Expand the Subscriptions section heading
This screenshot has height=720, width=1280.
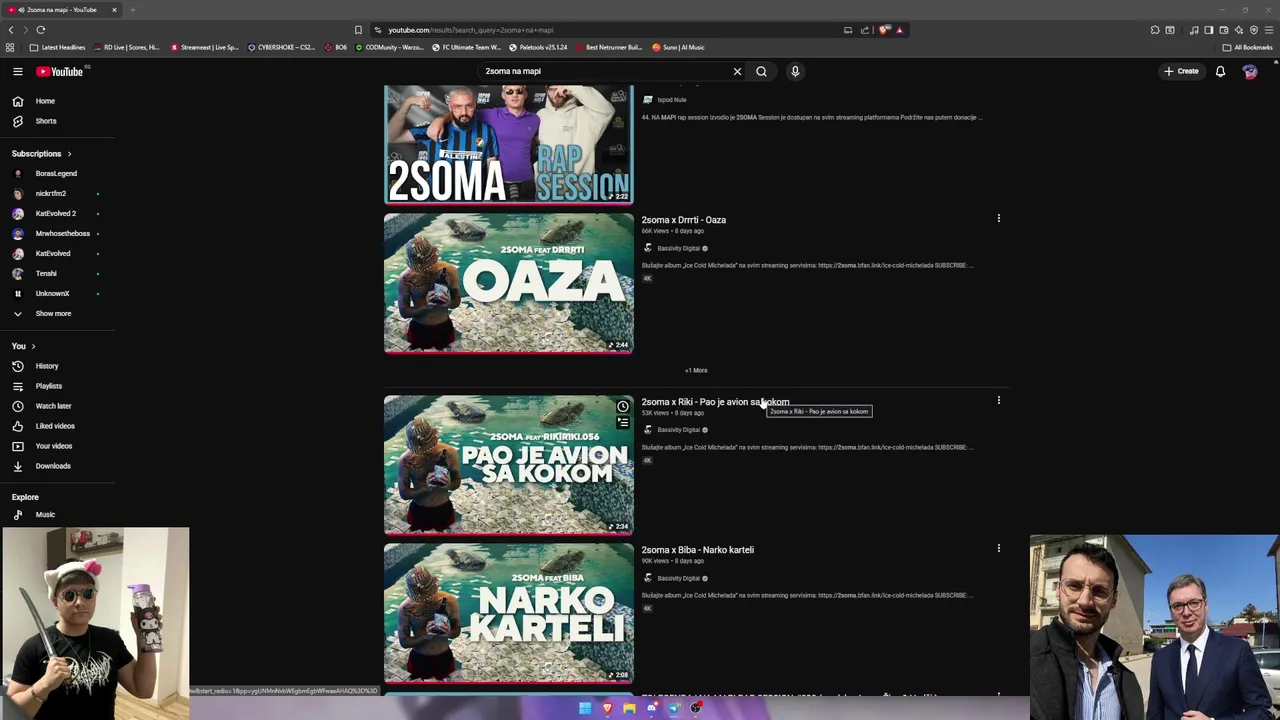tap(41, 154)
